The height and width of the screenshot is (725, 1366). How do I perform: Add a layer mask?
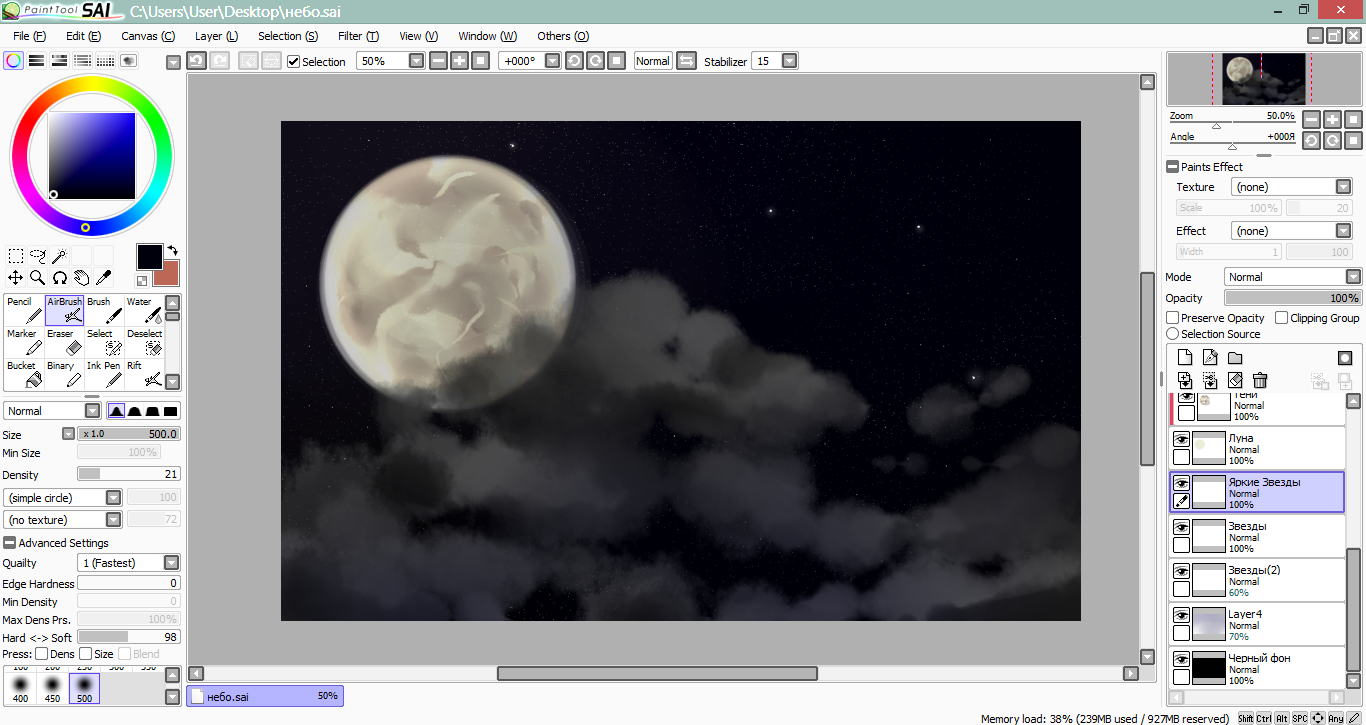point(1345,358)
